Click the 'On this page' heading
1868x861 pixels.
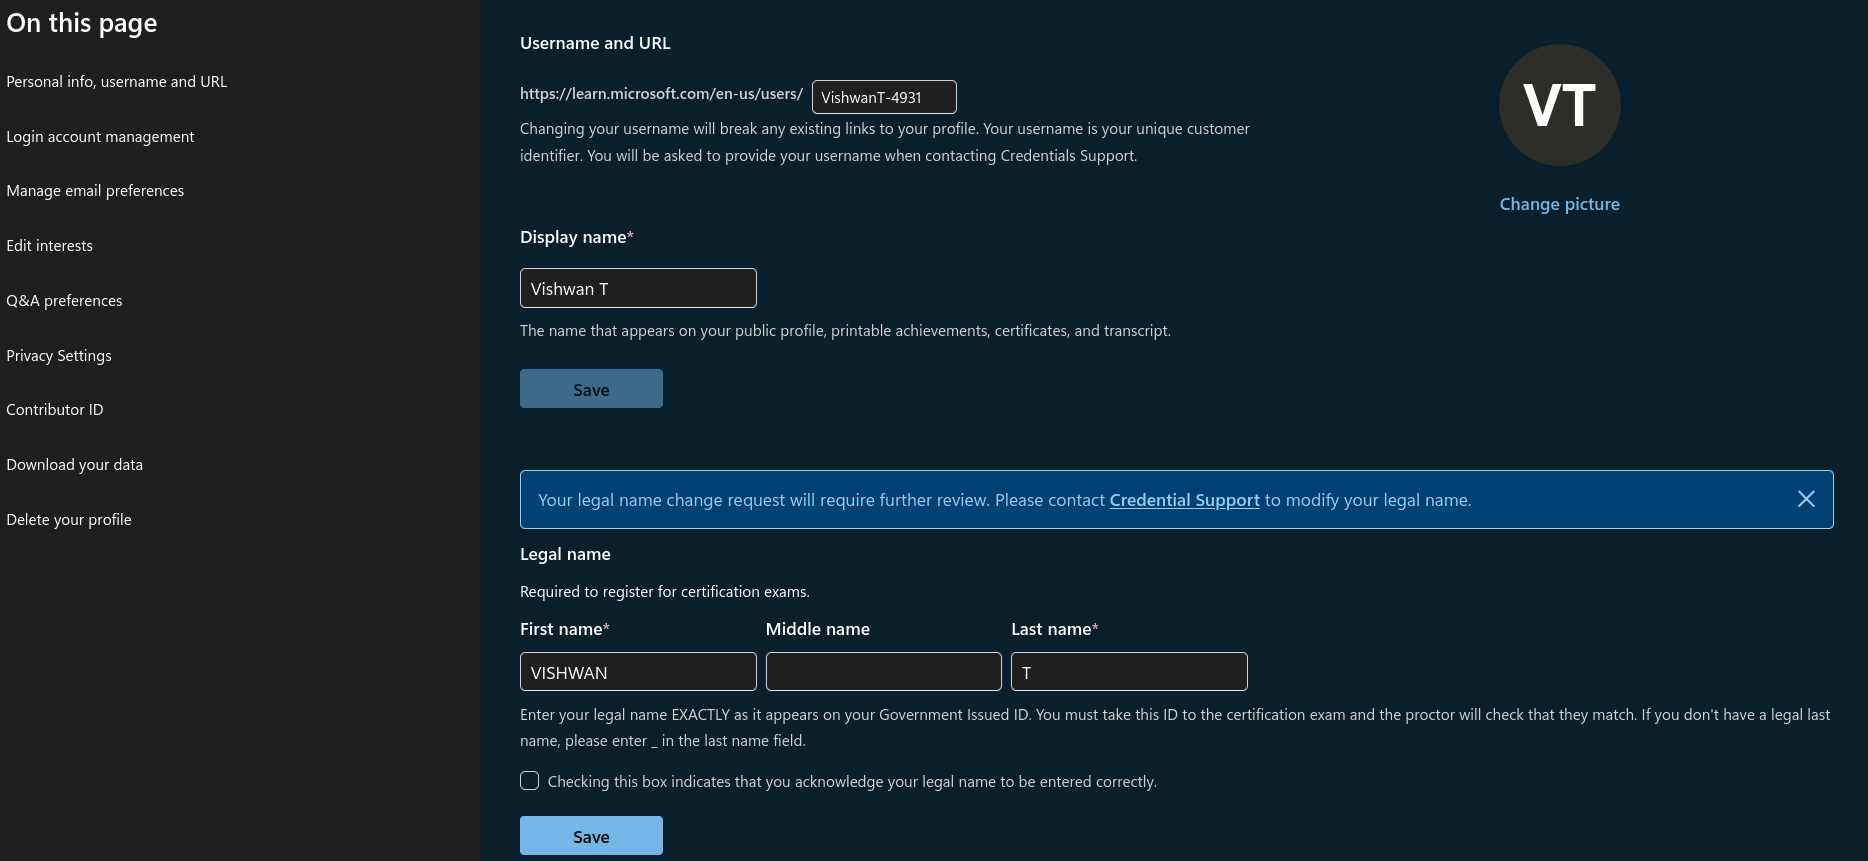pos(82,23)
